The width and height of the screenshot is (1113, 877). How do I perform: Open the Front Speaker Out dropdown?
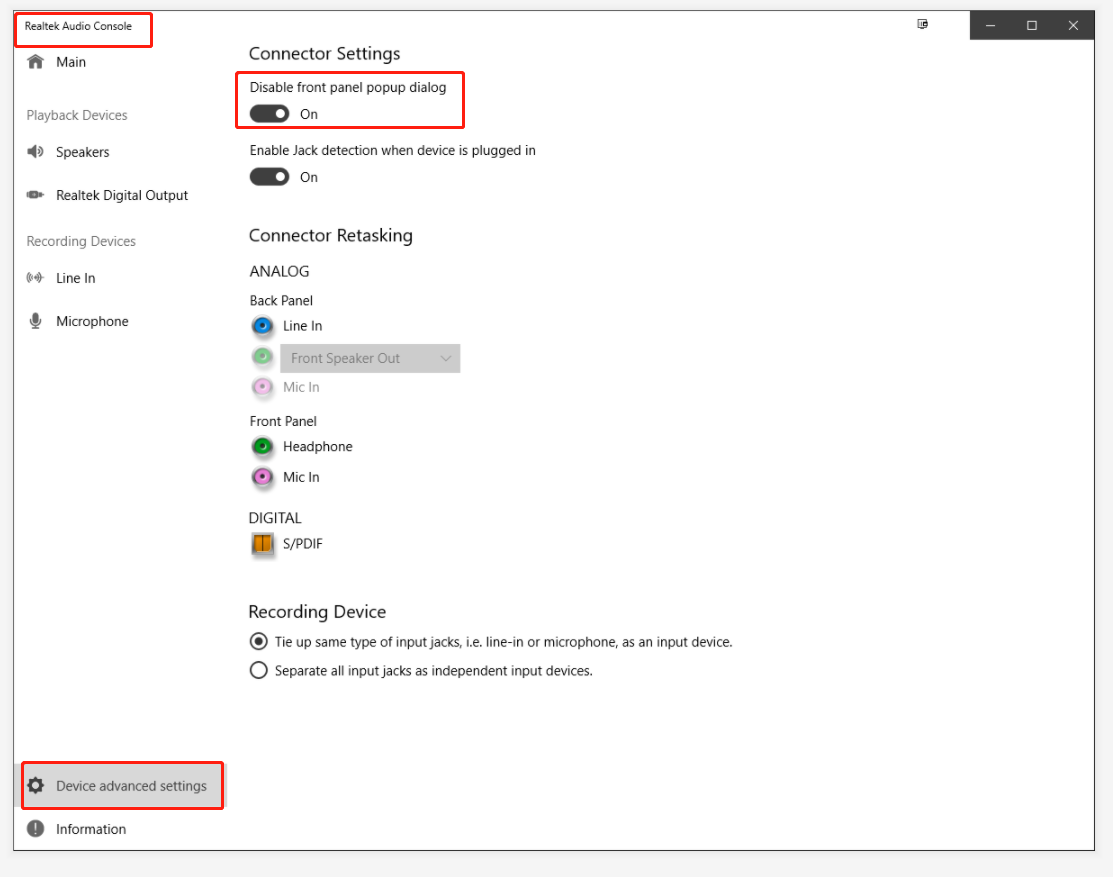[371, 358]
